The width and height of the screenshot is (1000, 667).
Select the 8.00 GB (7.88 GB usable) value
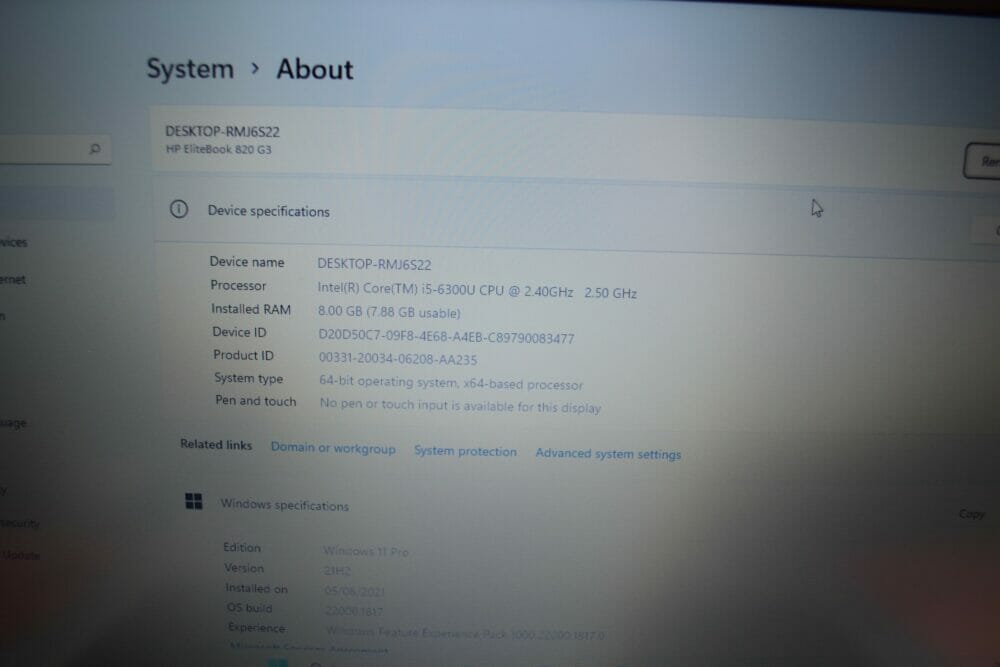pyautogui.click(x=389, y=312)
